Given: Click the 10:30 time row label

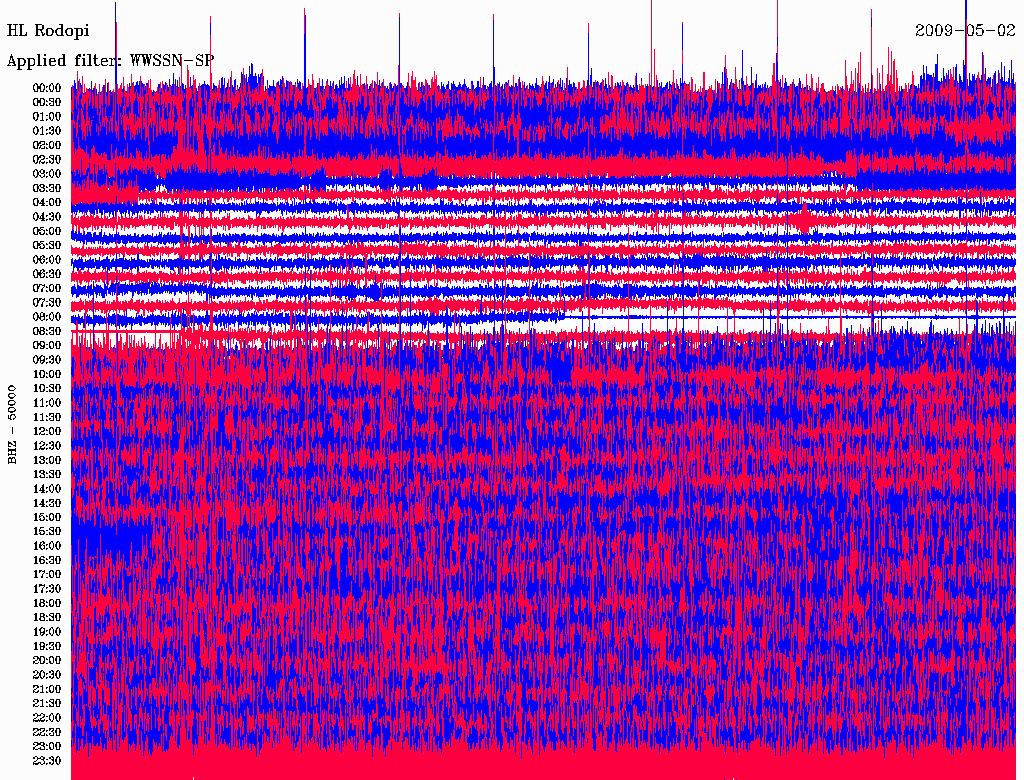Looking at the screenshot, I should pyautogui.click(x=48, y=388).
